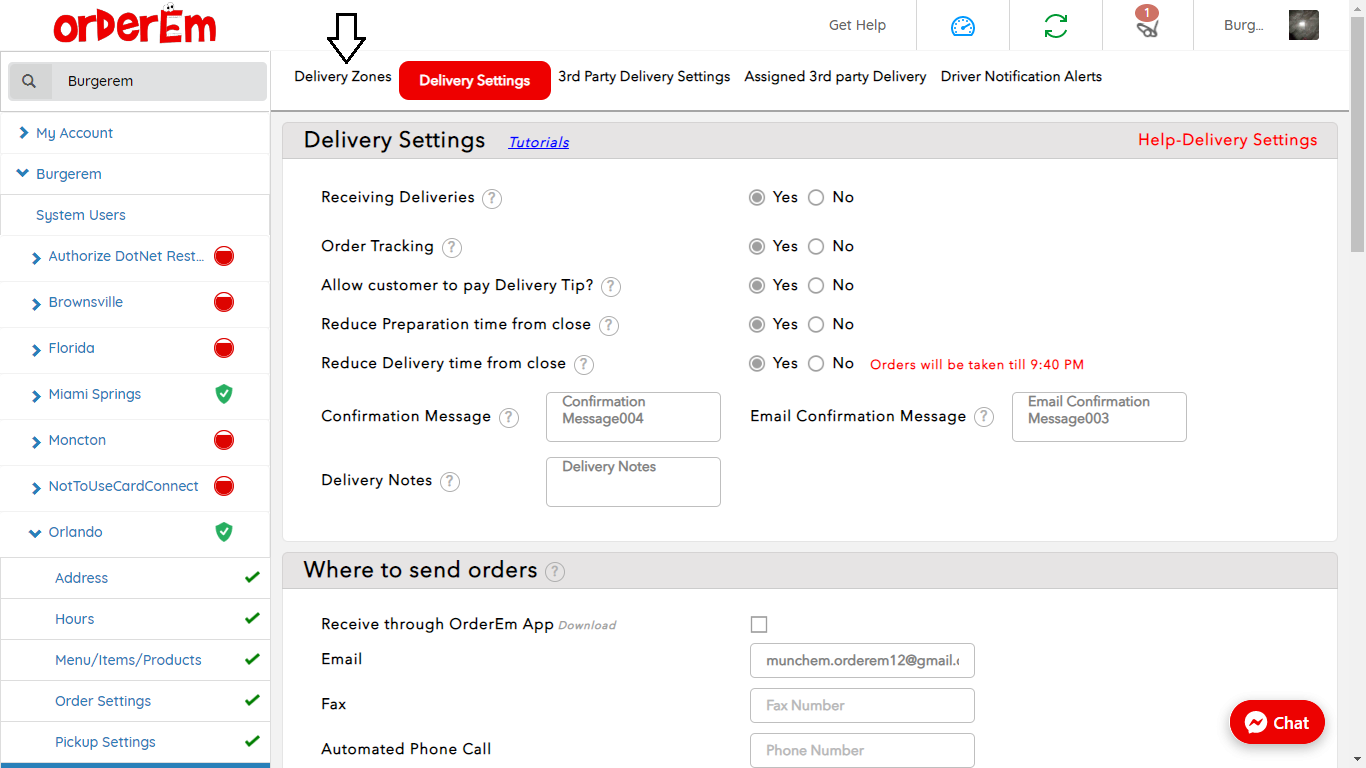Check Receive through OrderEm App box
The width and height of the screenshot is (1366, 768).
coord(759,625)
